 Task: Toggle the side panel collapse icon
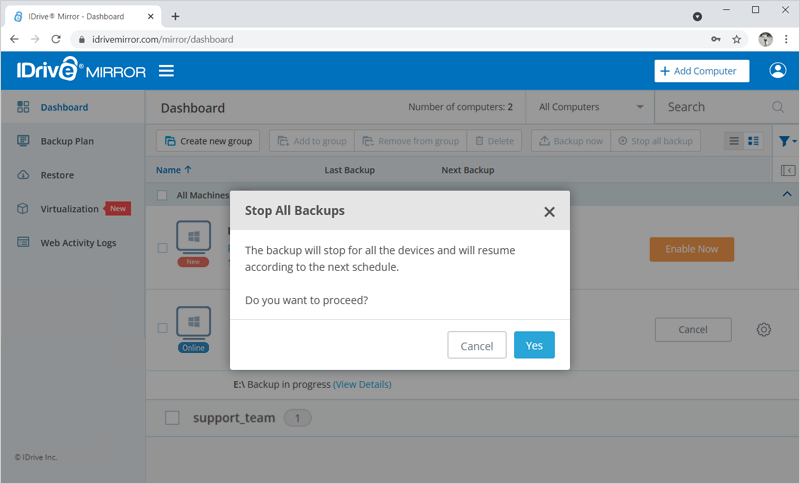(x=788, y=170)
